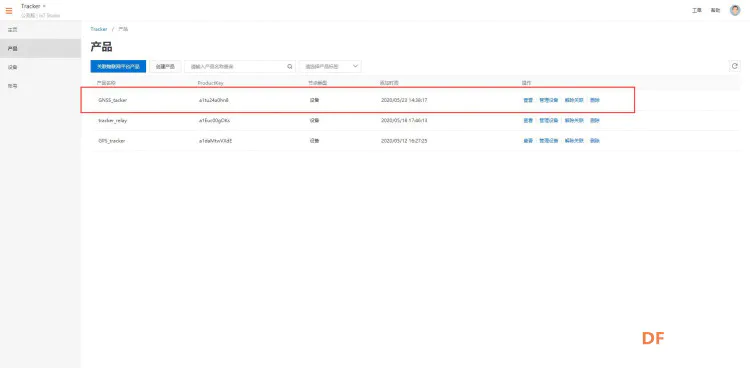Click the blue 关联物联网平台产品 button

[x=118, y=67]
